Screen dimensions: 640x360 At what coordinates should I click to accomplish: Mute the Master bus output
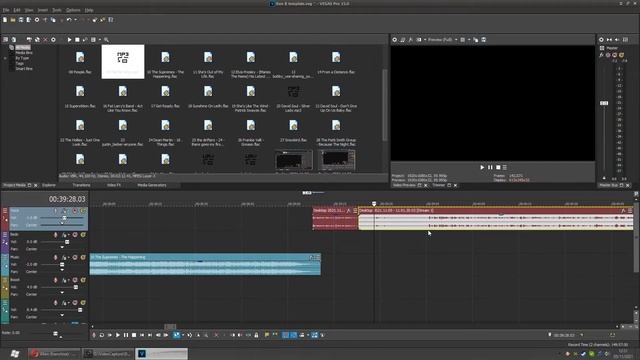pyautogui.click(x=615, y=55)
